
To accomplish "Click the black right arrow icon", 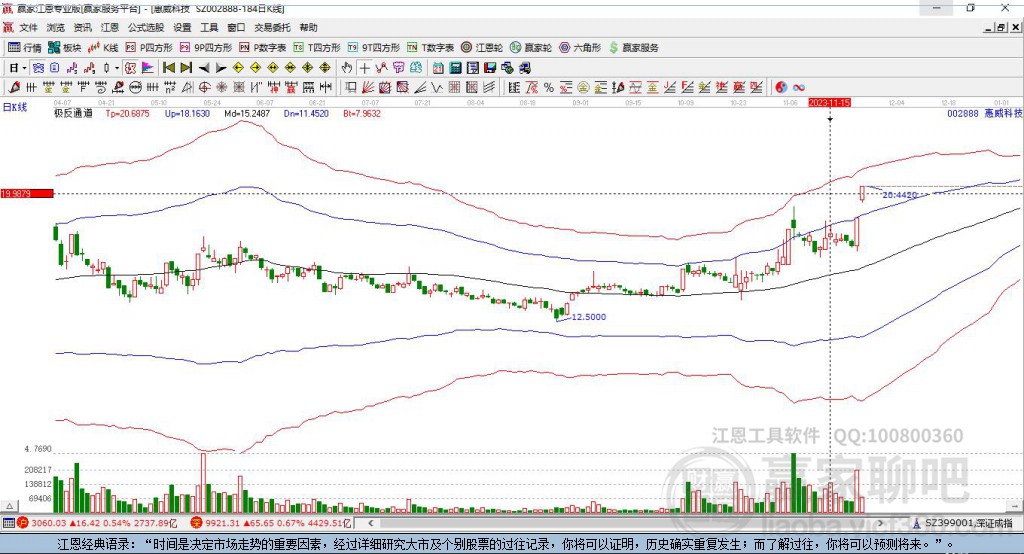I will point(221,68).
